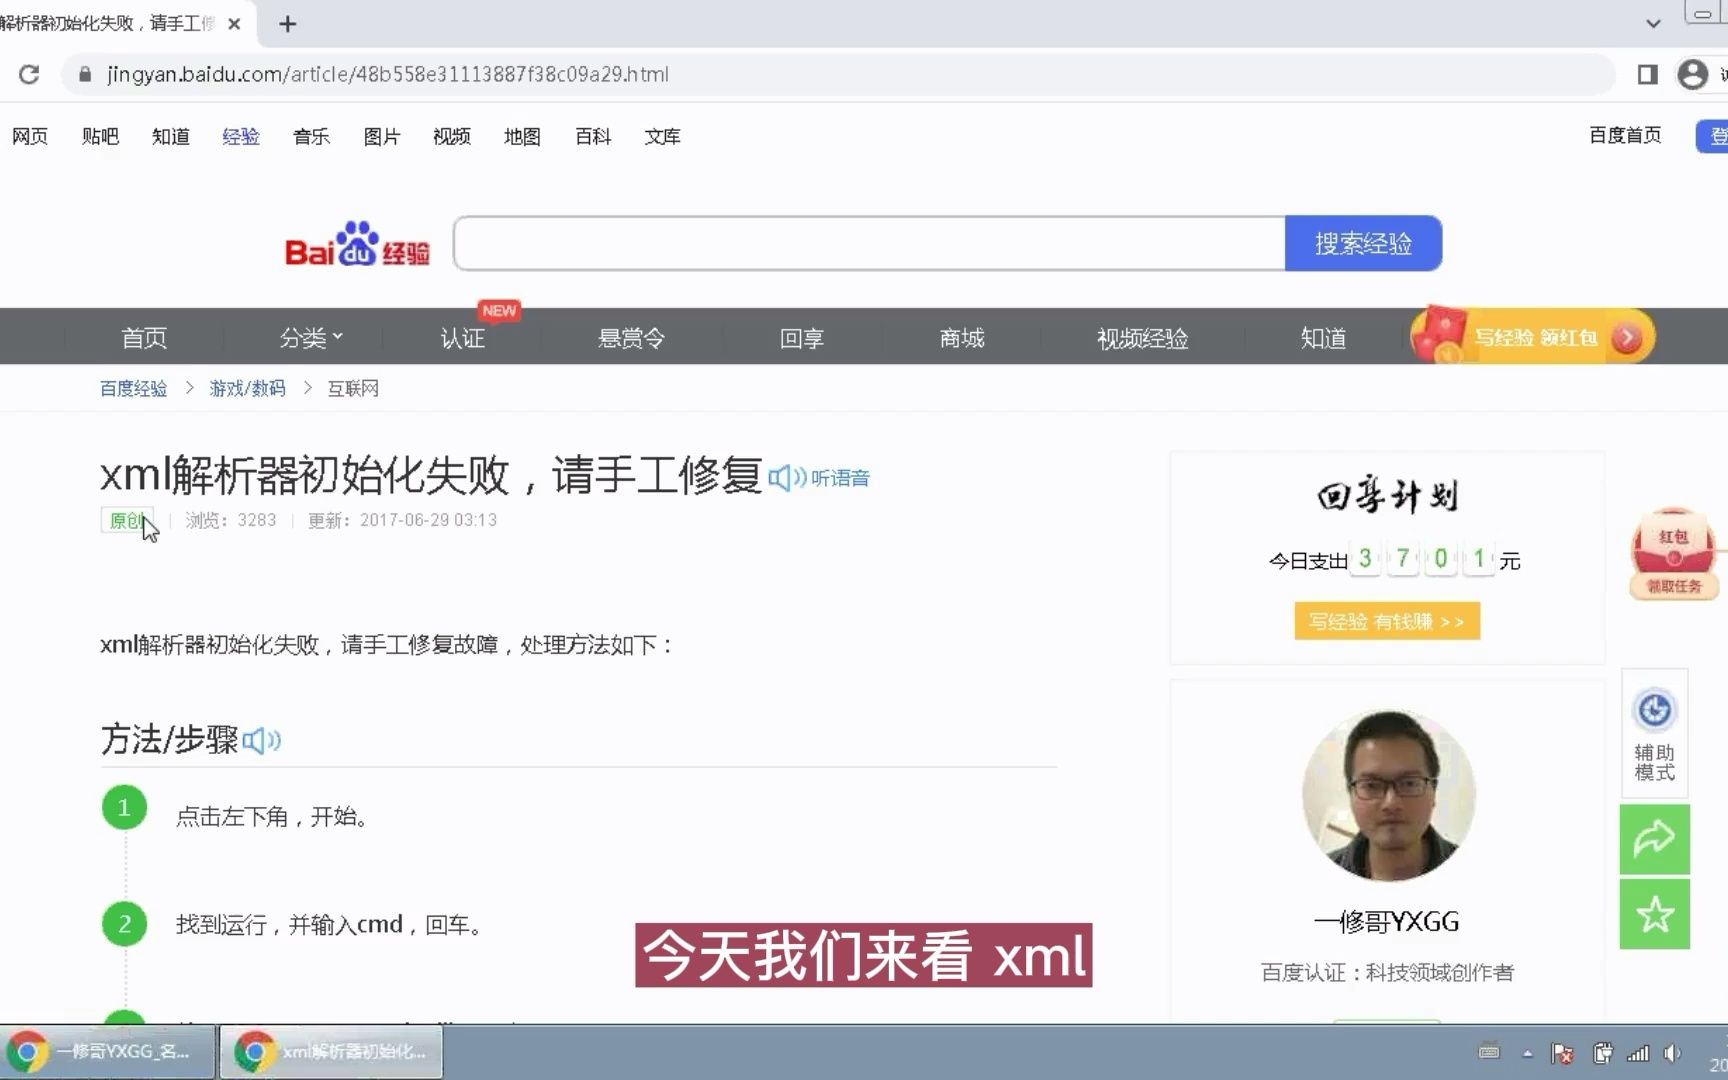Open the 写经验 领红包 banner

pos(1532,336)
